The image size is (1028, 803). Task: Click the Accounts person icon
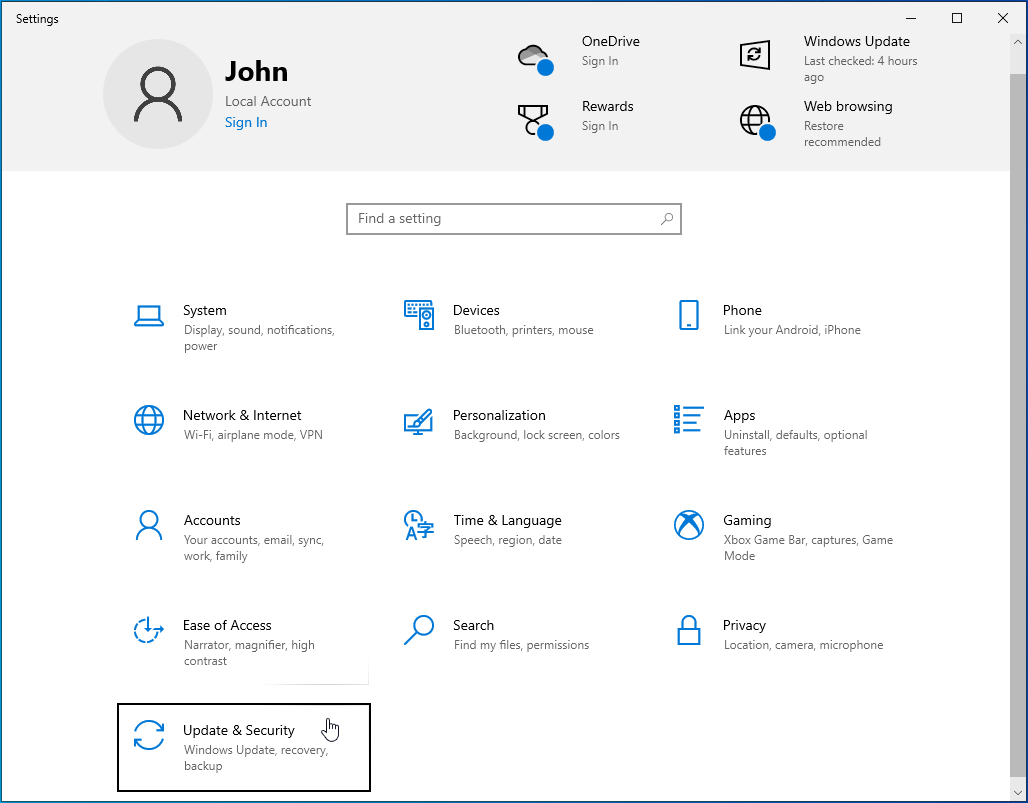pyautogui.click(x=149, y=525)
